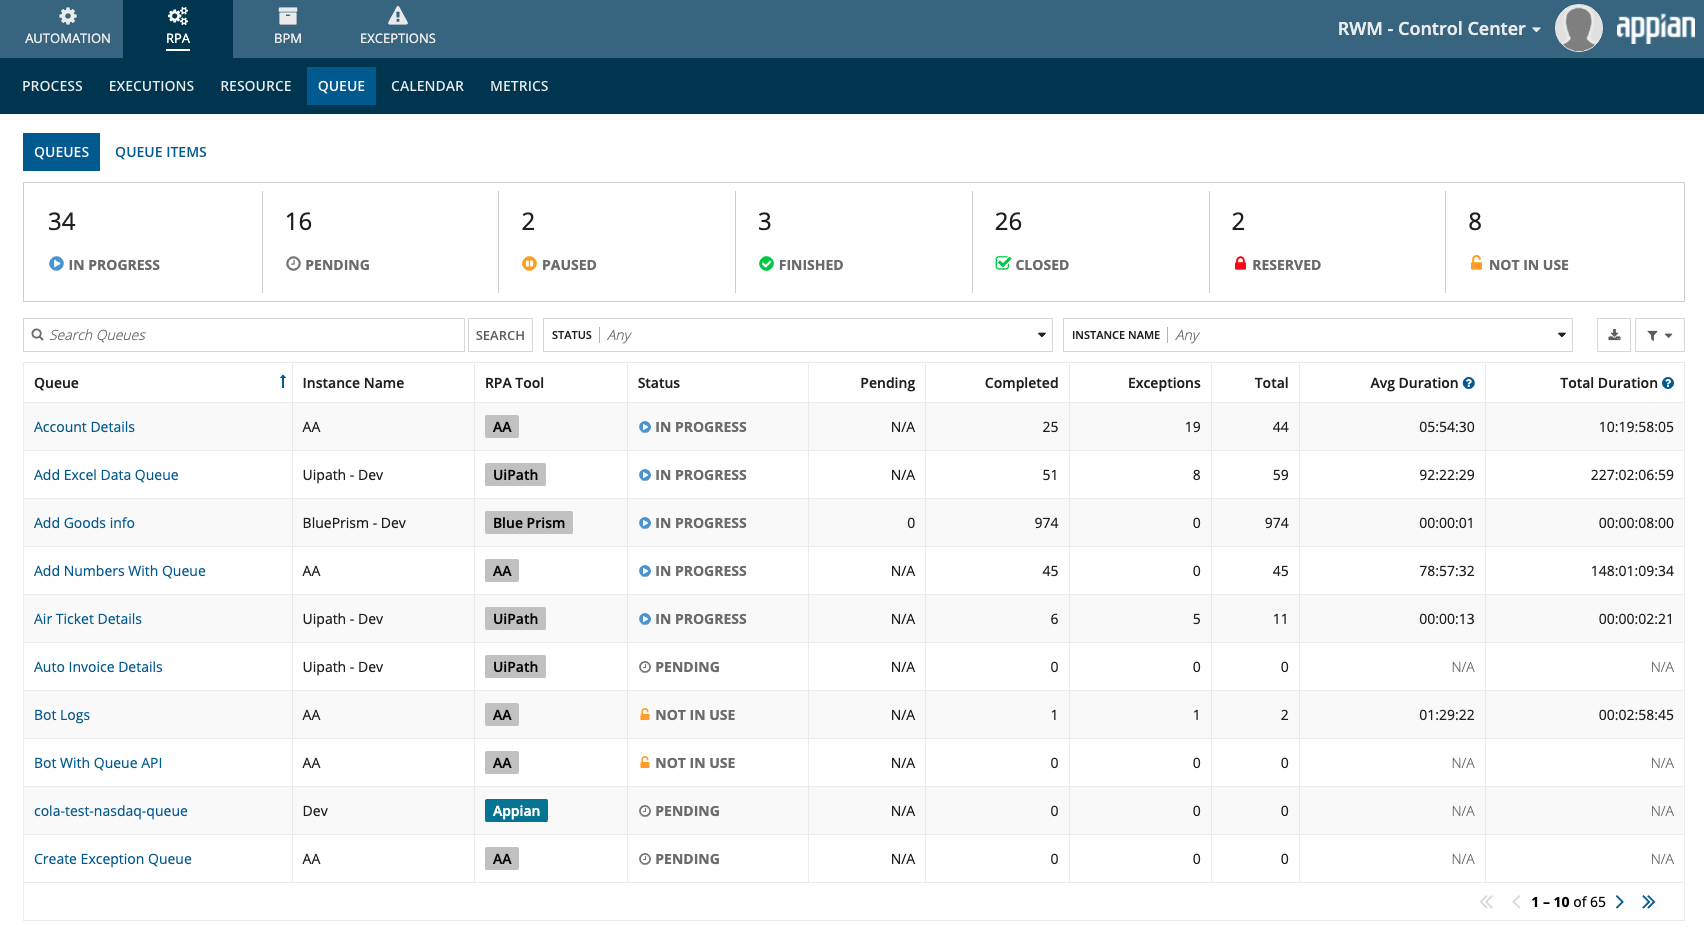
Task: Jump to last page double arrow
Action: (1648, 902)
